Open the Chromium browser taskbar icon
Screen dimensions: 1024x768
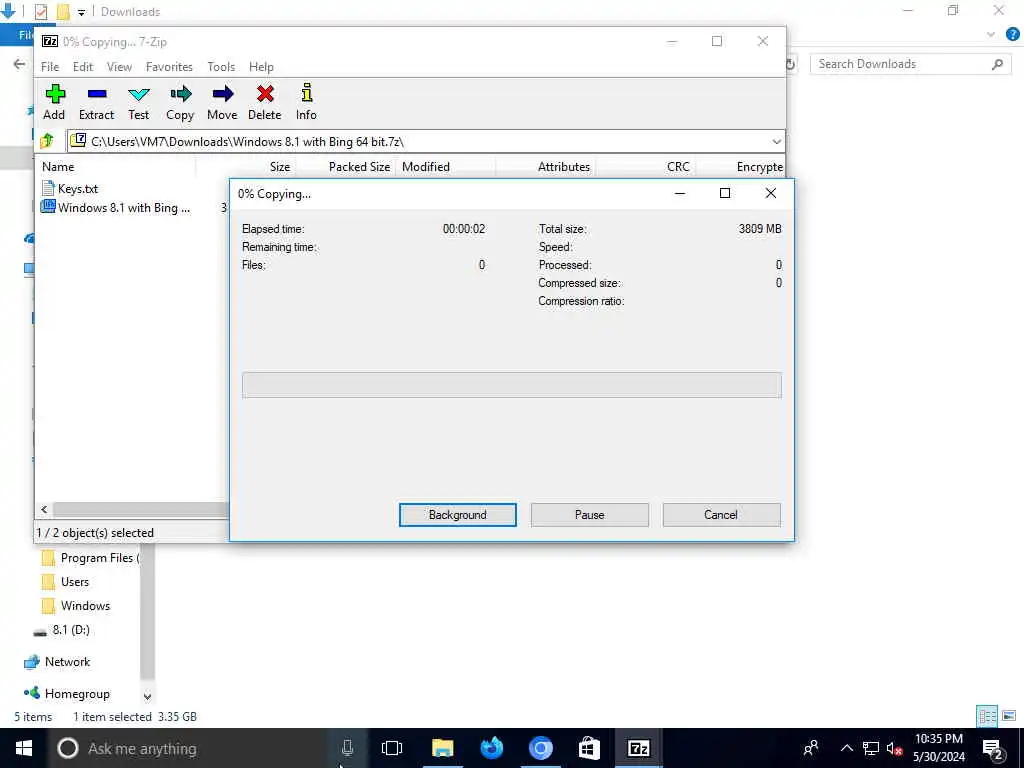pos(541,748)
